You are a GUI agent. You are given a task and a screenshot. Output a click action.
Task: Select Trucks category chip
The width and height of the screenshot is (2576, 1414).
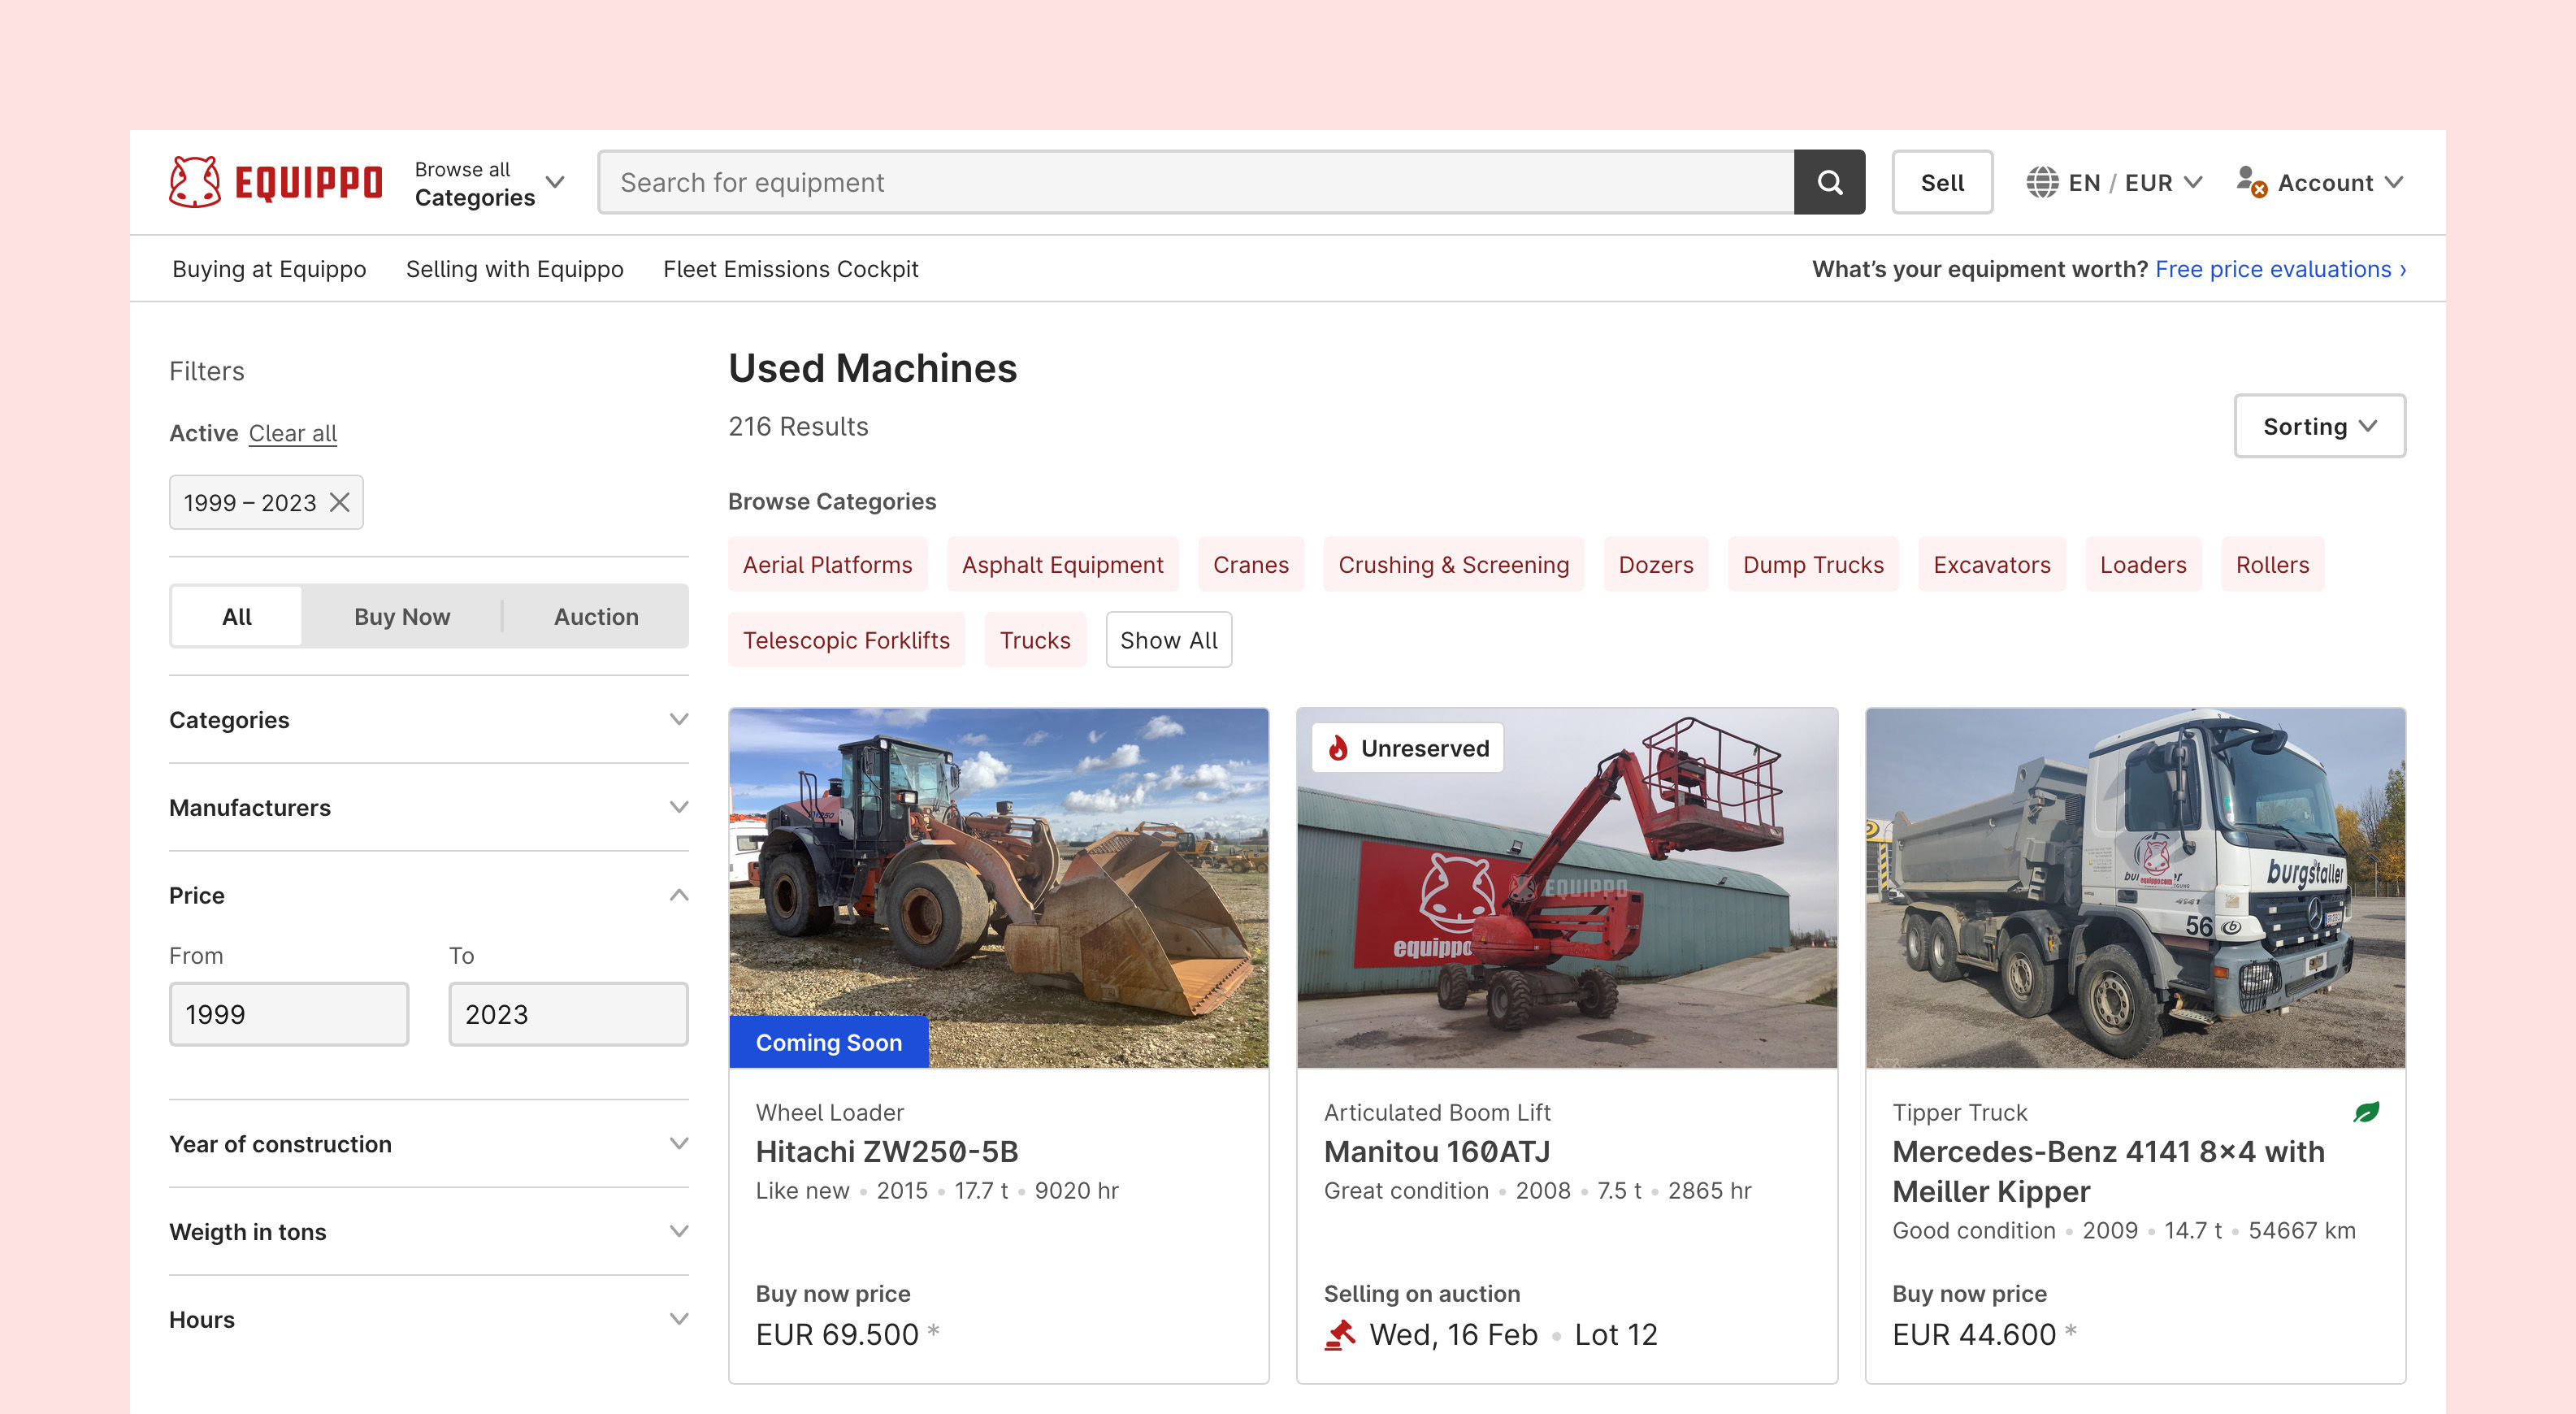[1035, 640]
